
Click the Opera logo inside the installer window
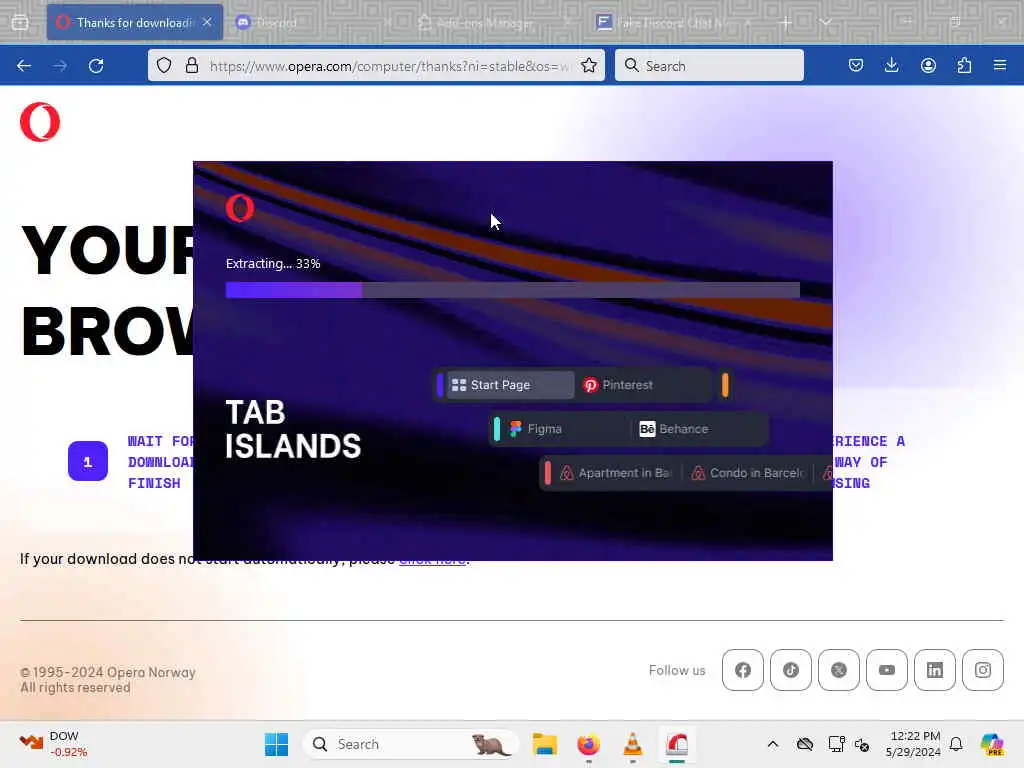tap(240, 208)
